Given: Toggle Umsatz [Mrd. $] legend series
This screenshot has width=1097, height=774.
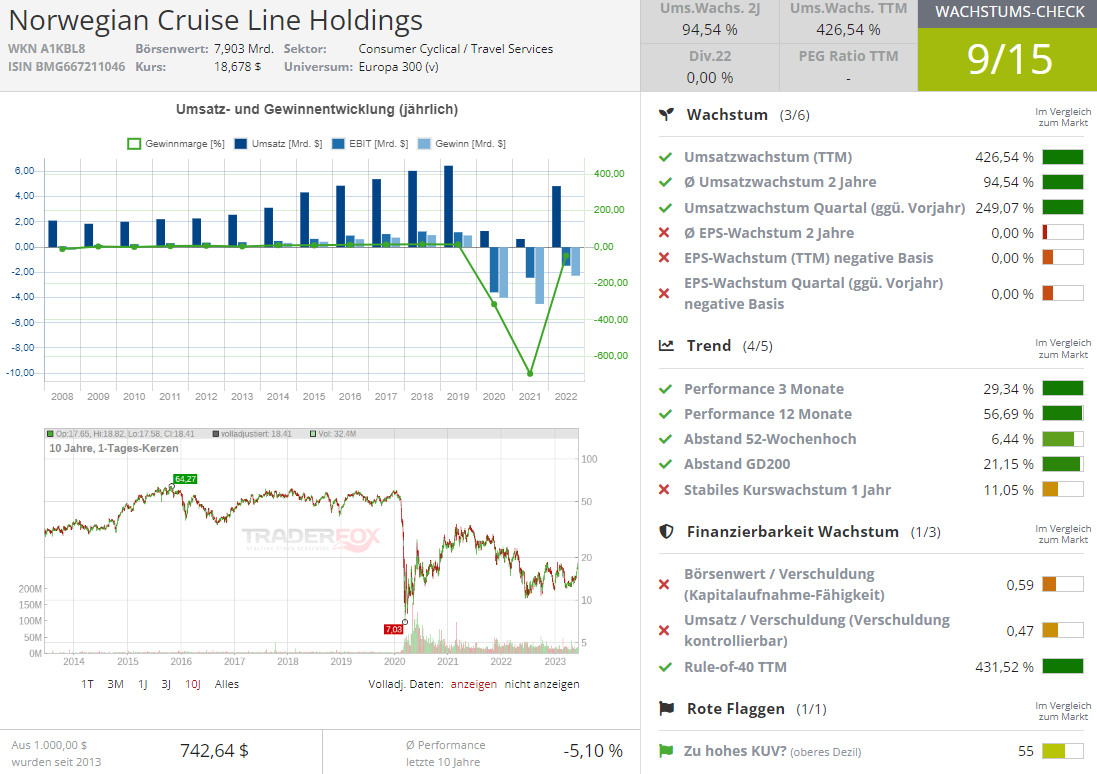Looking at the screenshot, I should [x=278, y=143].
